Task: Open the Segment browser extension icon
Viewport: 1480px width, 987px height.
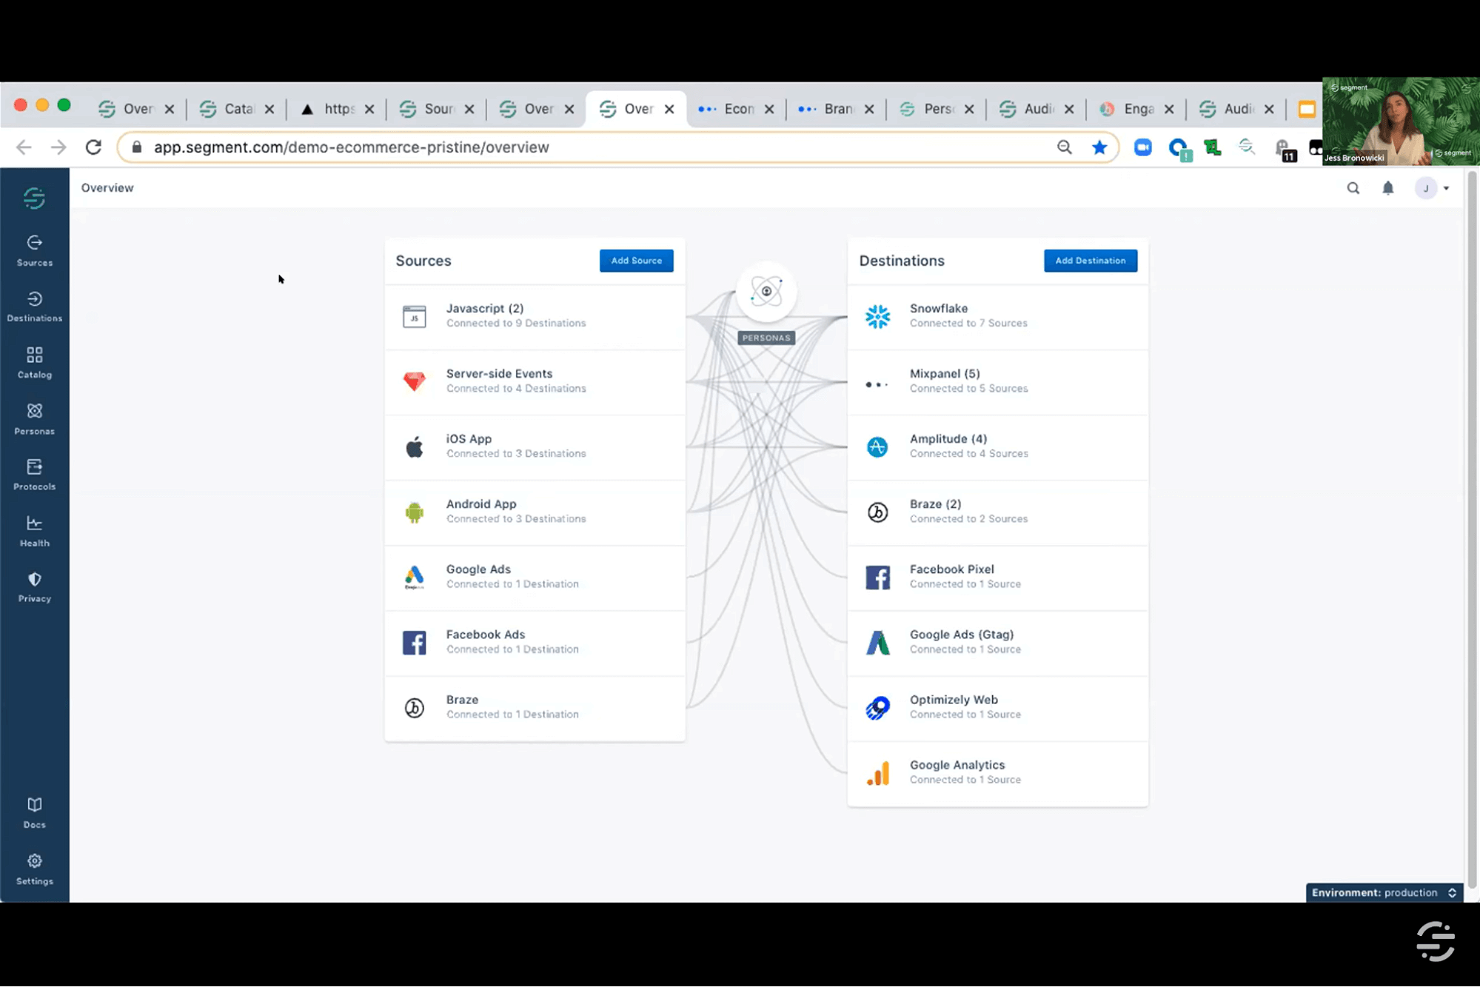Action: pyautogui.click(x=1247, y=148)
